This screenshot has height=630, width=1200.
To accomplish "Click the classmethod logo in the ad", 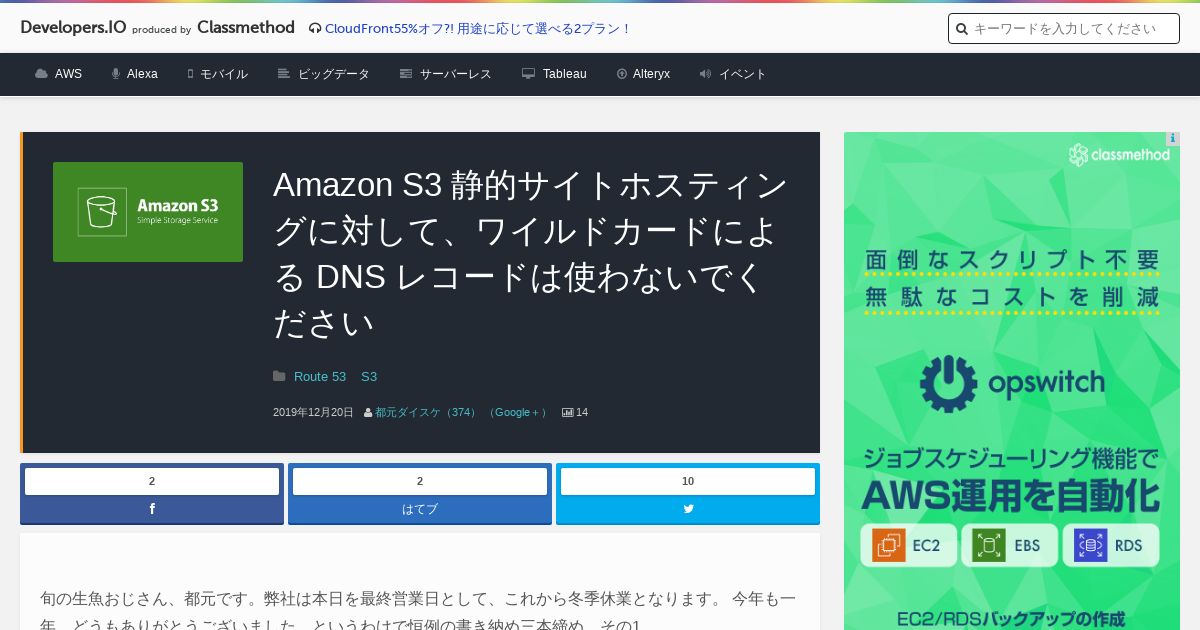I will click(x=1119, y=155).
